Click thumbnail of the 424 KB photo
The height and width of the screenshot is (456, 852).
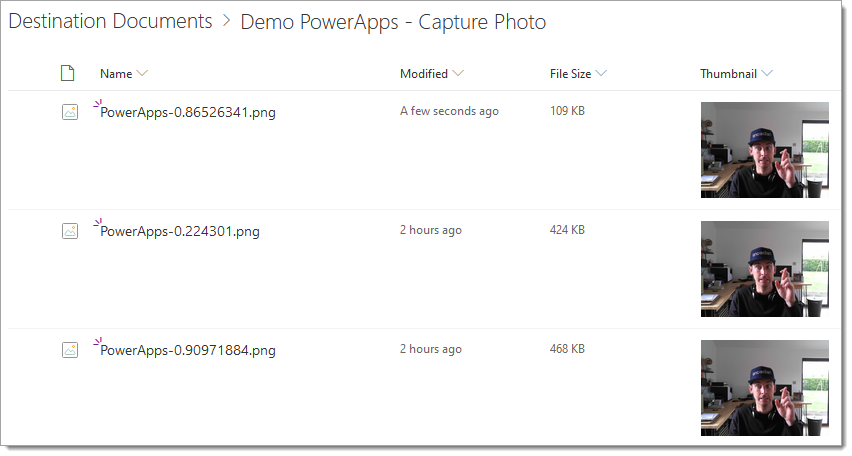765,269
